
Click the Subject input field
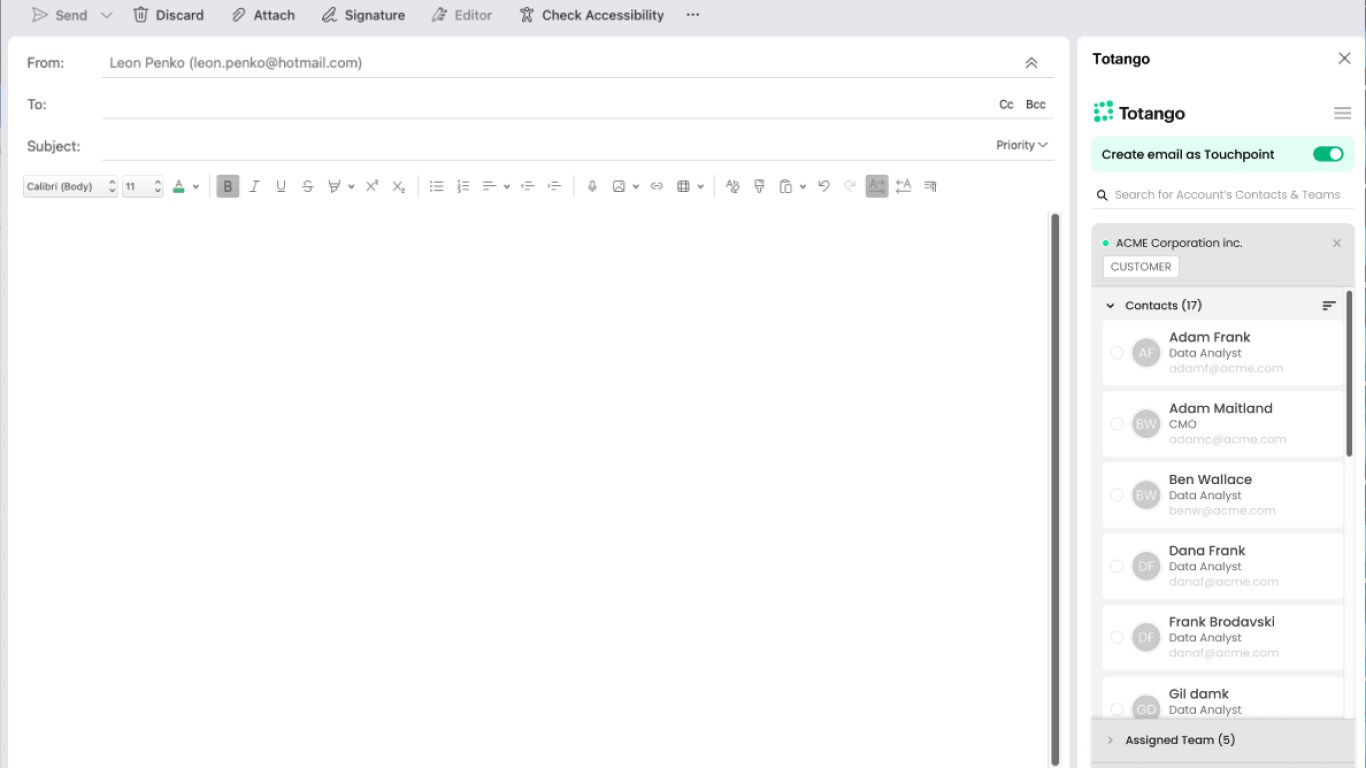(545, 146)
